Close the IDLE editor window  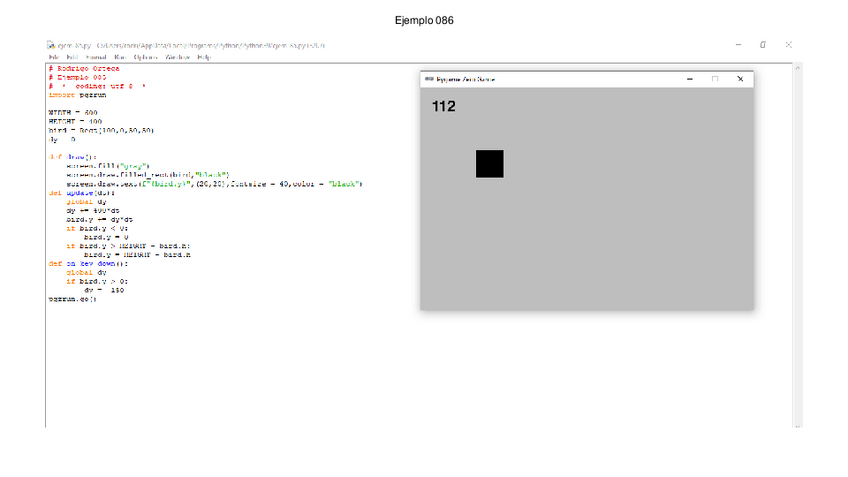coord(789,45)
